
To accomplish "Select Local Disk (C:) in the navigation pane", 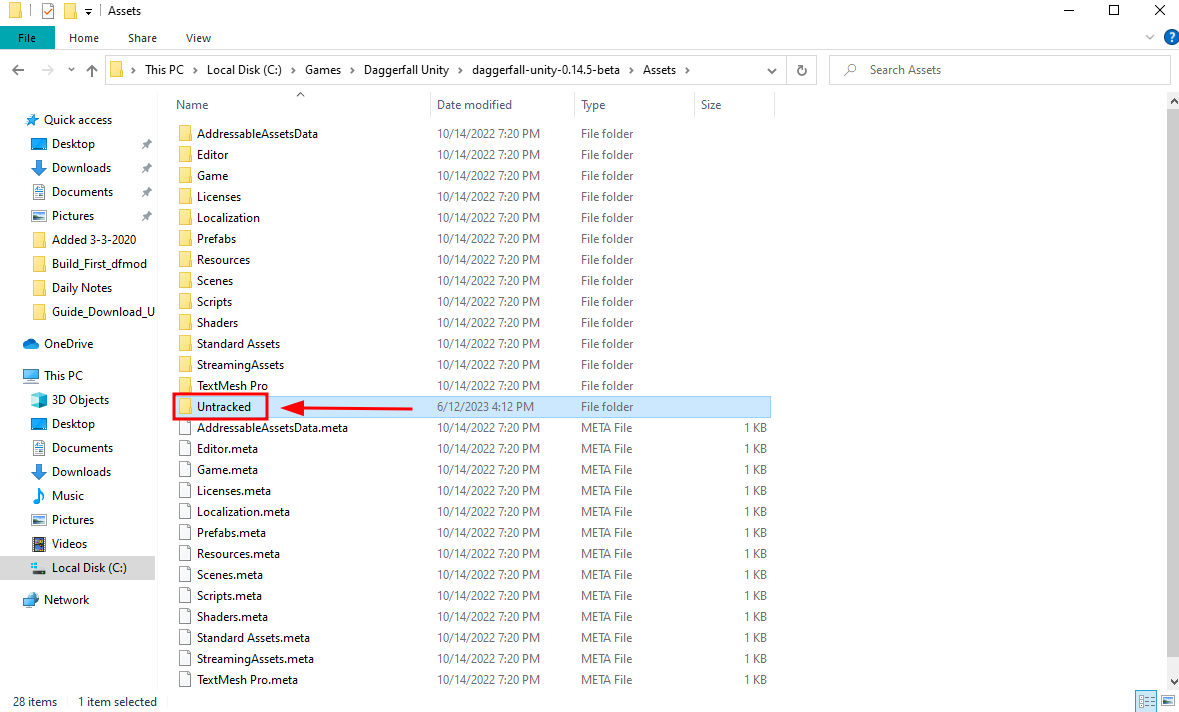I will (x=89, y=568).
